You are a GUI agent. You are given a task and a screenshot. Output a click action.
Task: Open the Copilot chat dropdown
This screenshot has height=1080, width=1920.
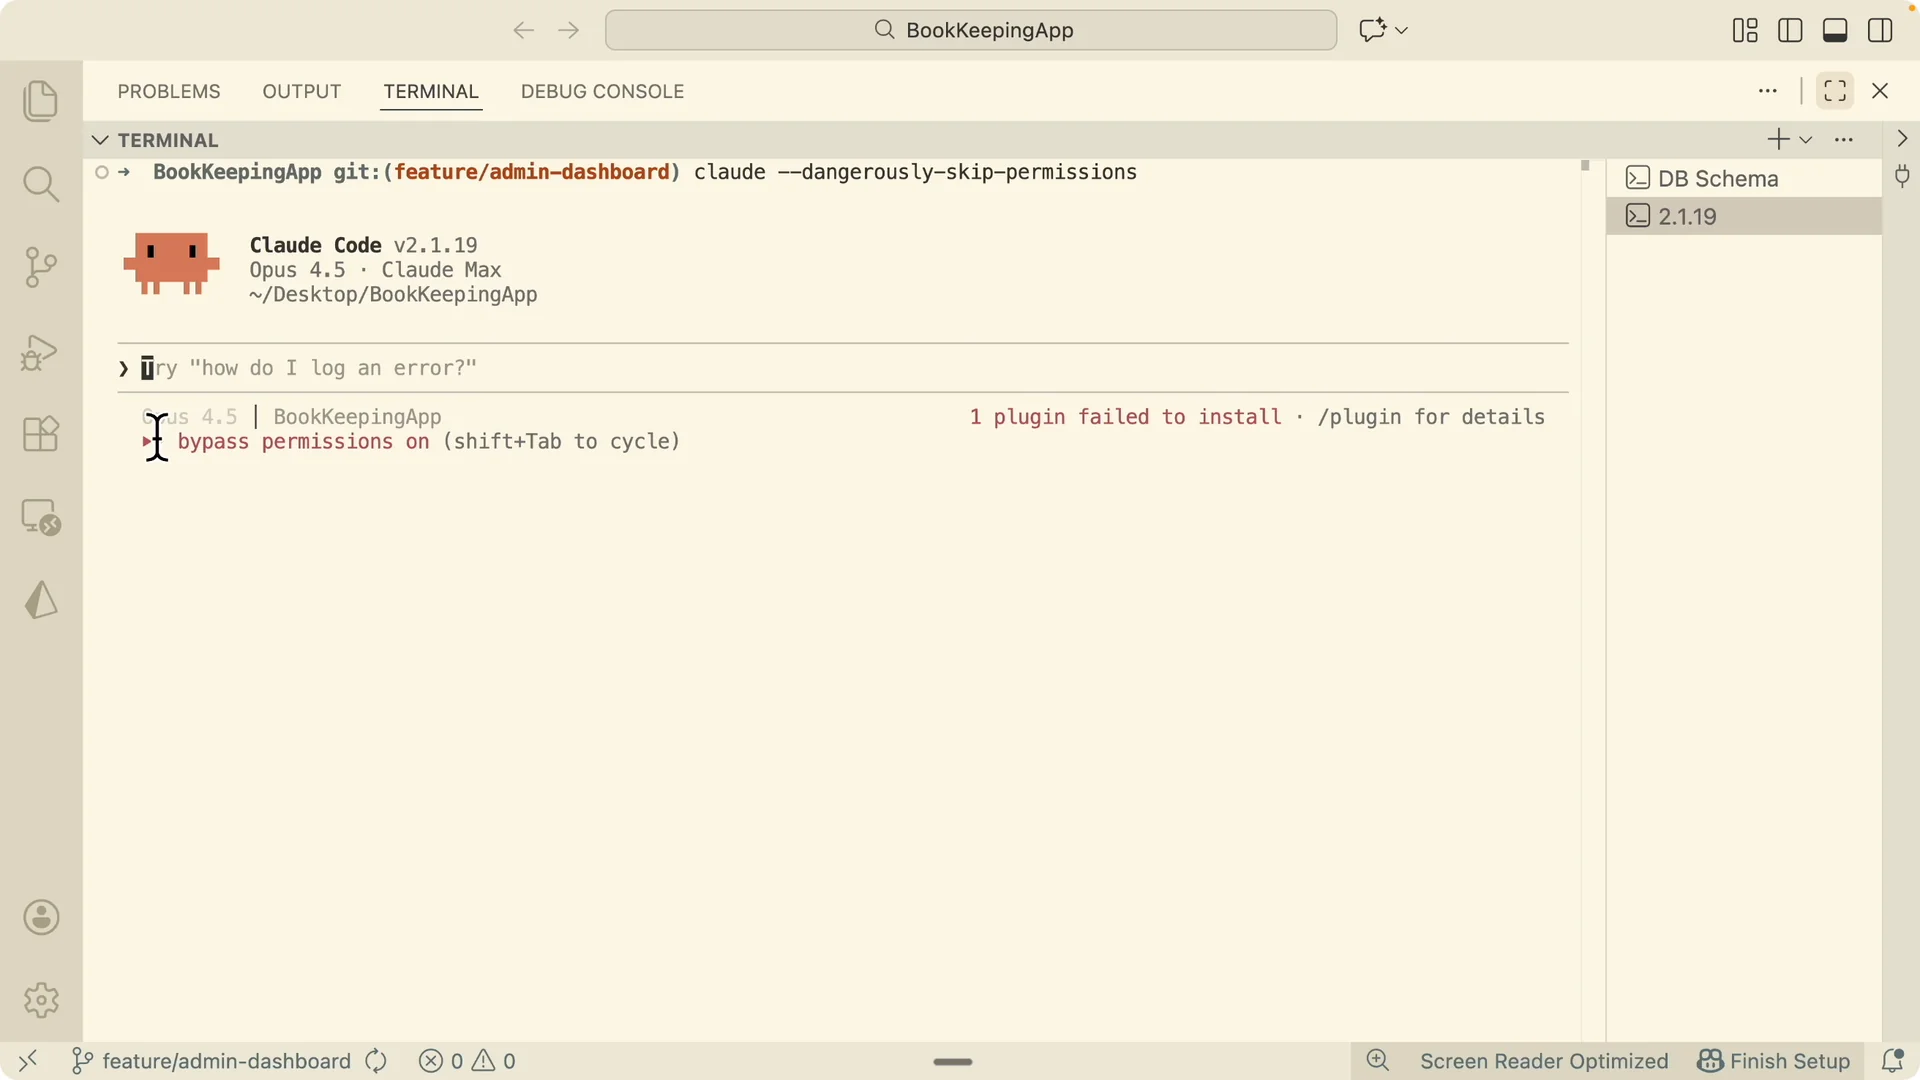[x=1401, y=30]
